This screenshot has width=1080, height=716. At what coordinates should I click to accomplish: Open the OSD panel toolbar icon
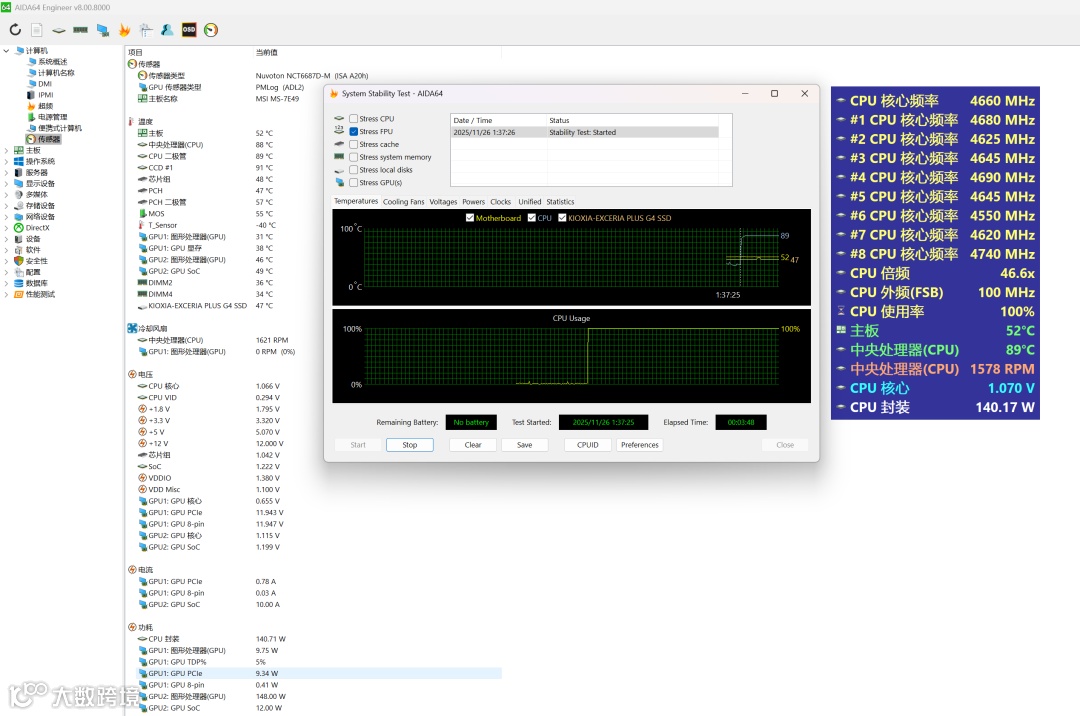point(189,30)
